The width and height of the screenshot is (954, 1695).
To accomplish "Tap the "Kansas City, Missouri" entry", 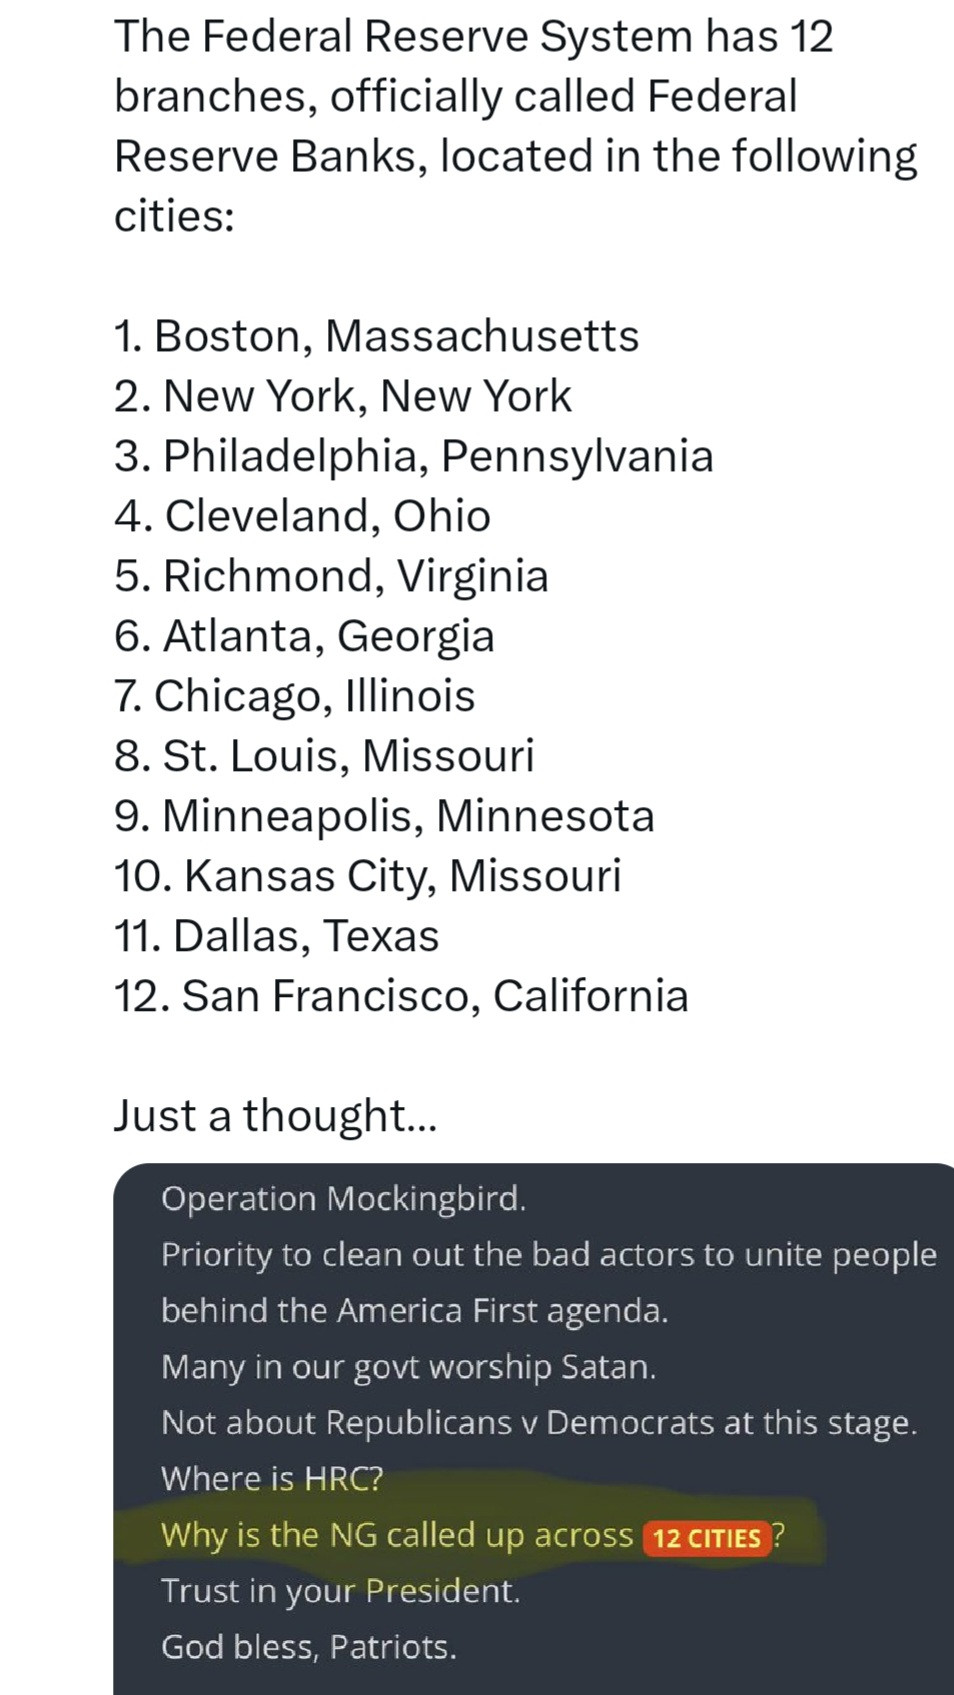I will (x=367, y=876).
